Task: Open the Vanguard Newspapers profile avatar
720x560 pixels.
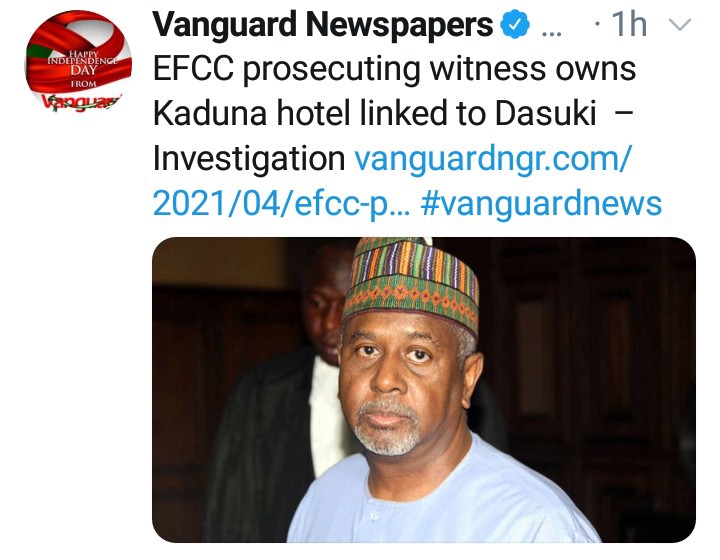Action: tap(78, 64)
